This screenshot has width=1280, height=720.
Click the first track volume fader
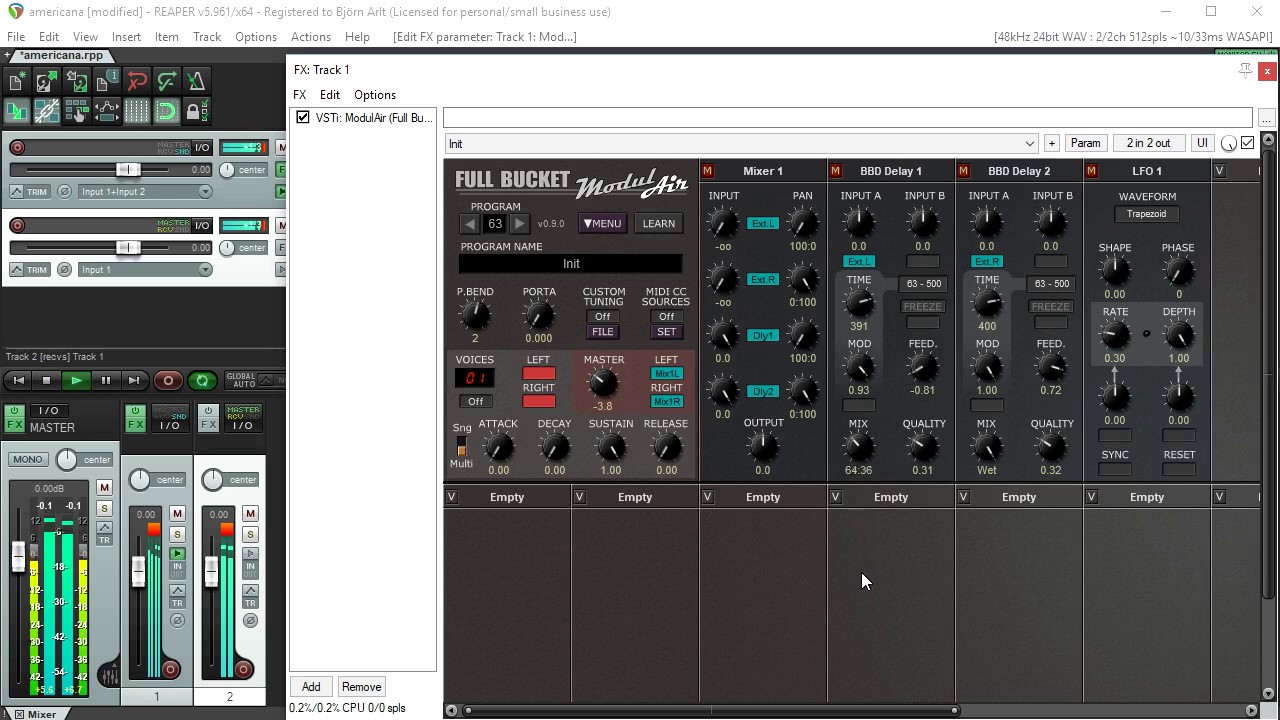tap(127, 170)
